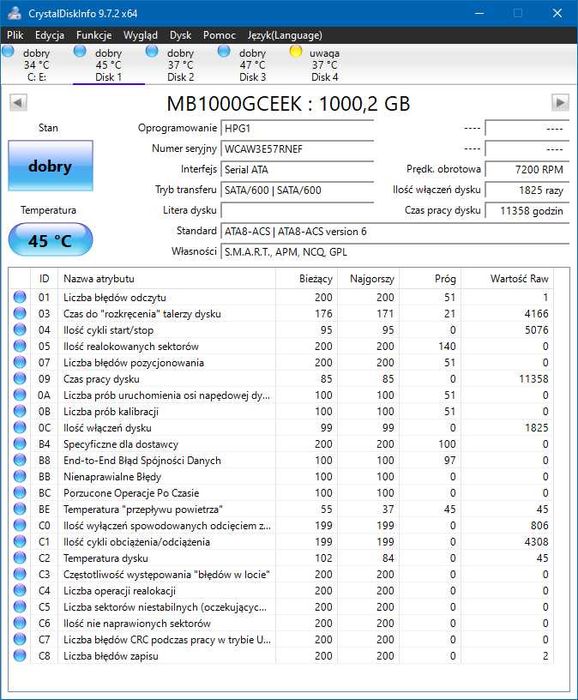Click the 7200 RPM rotation speed field
This screenshot has height=700, width=578.
pyautogui.click(x=527, y=170)
